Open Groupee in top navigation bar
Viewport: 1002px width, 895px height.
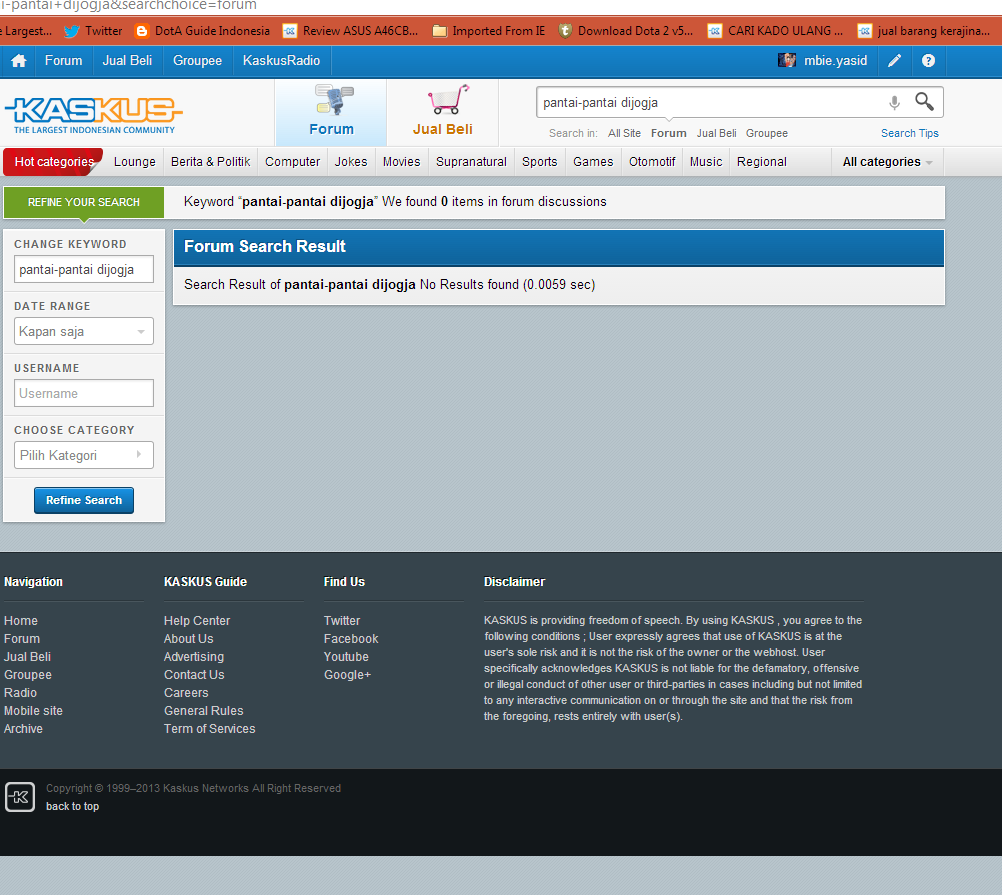click(197, 61)
